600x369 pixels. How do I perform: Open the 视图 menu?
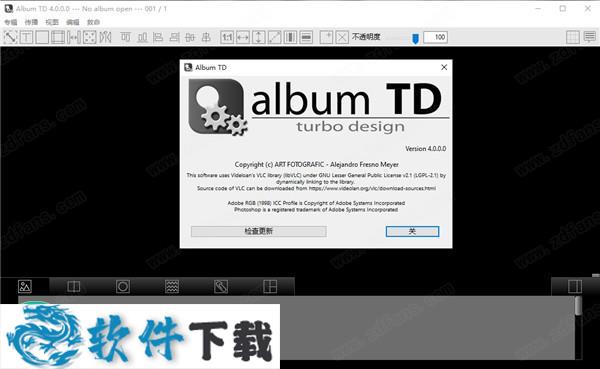52,22
